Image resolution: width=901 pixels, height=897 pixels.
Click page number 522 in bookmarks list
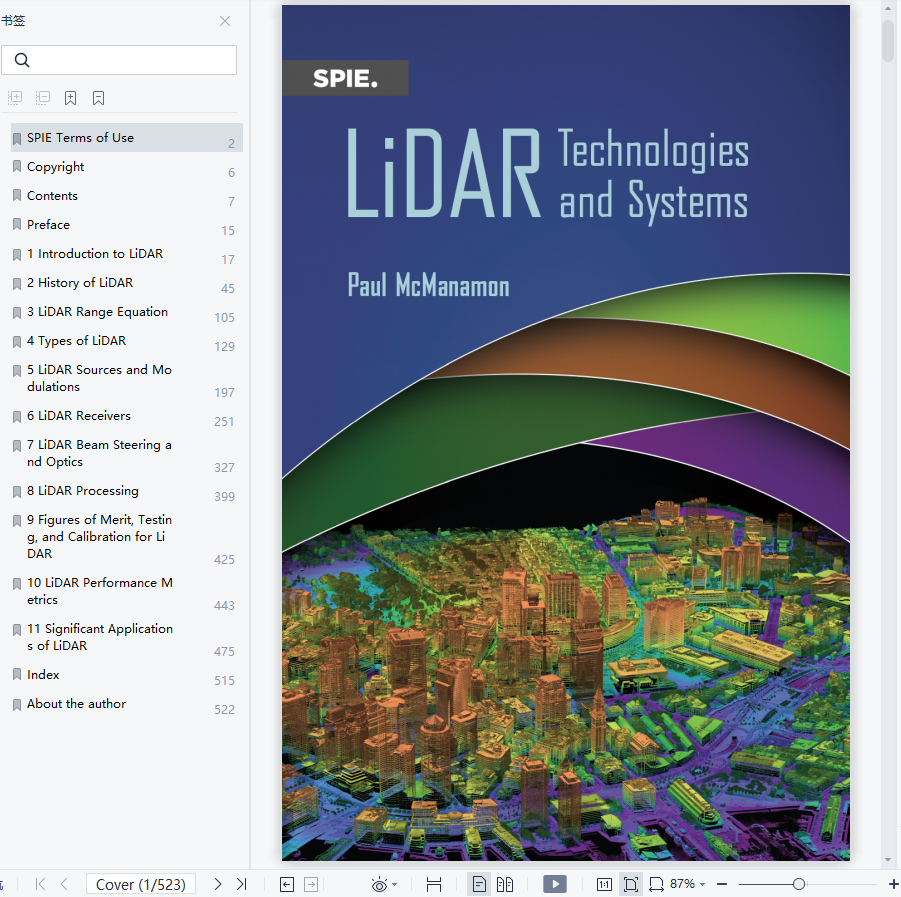click(x=225, y=710)
